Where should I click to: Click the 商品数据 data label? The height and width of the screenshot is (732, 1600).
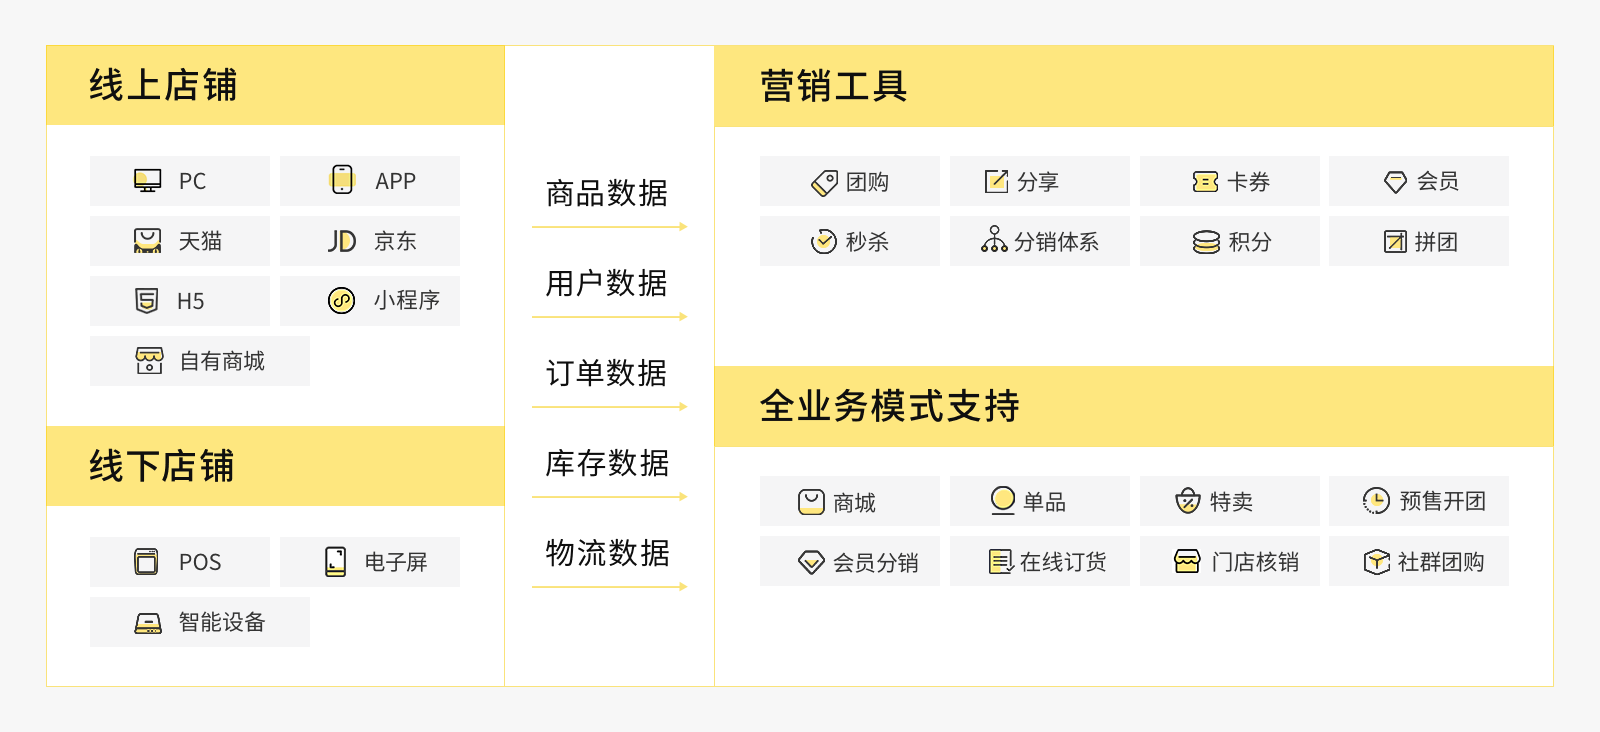607,193
